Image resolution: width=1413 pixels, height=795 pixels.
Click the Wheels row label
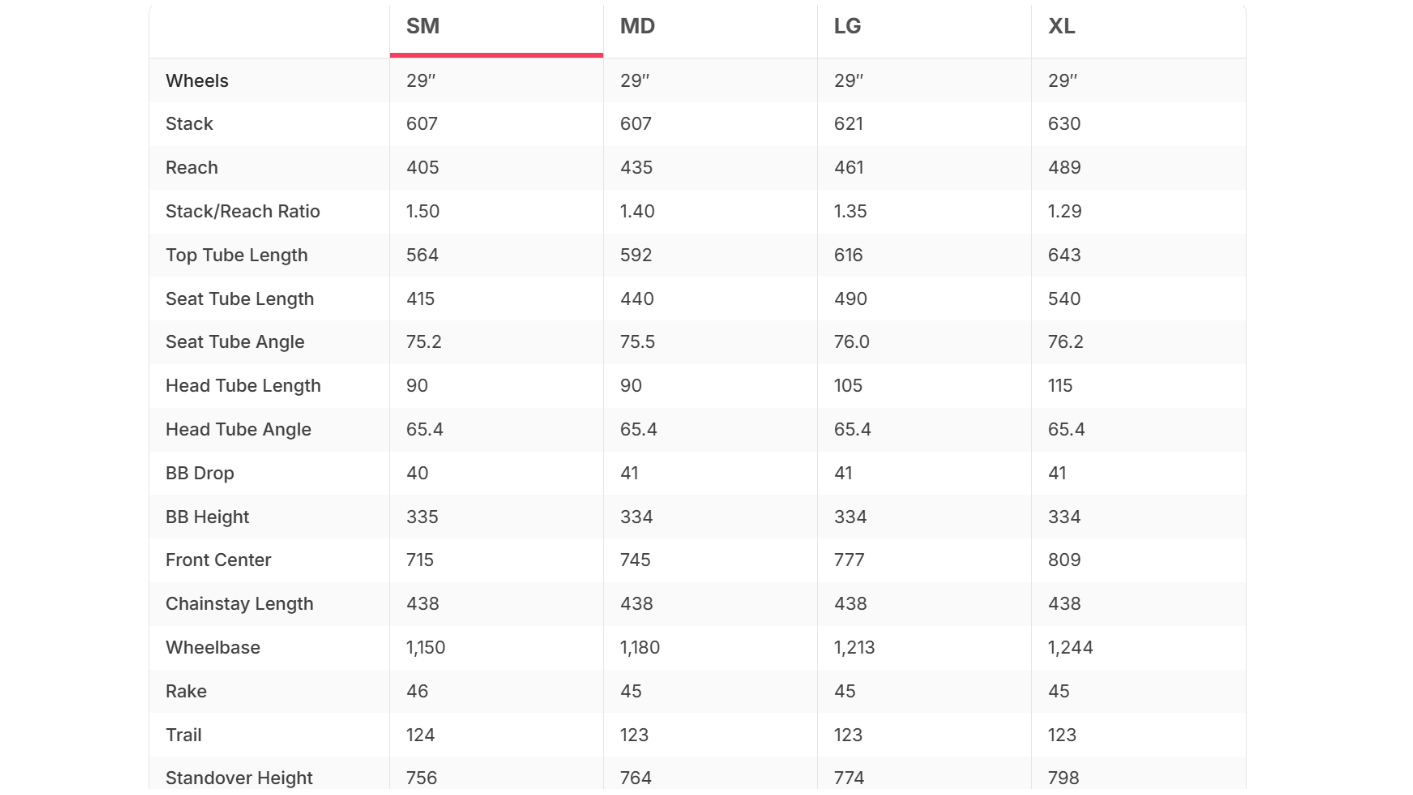pos(197,81)
